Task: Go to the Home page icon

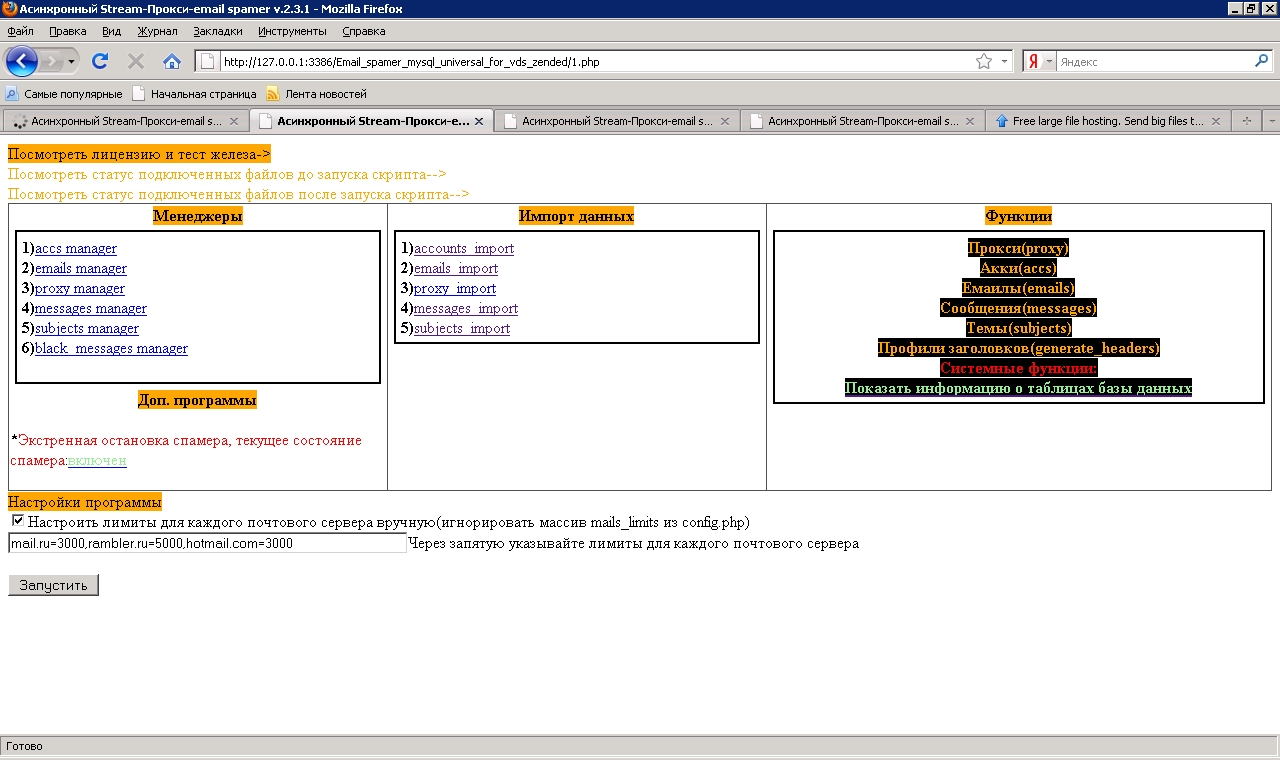Action: coord(172,61)
